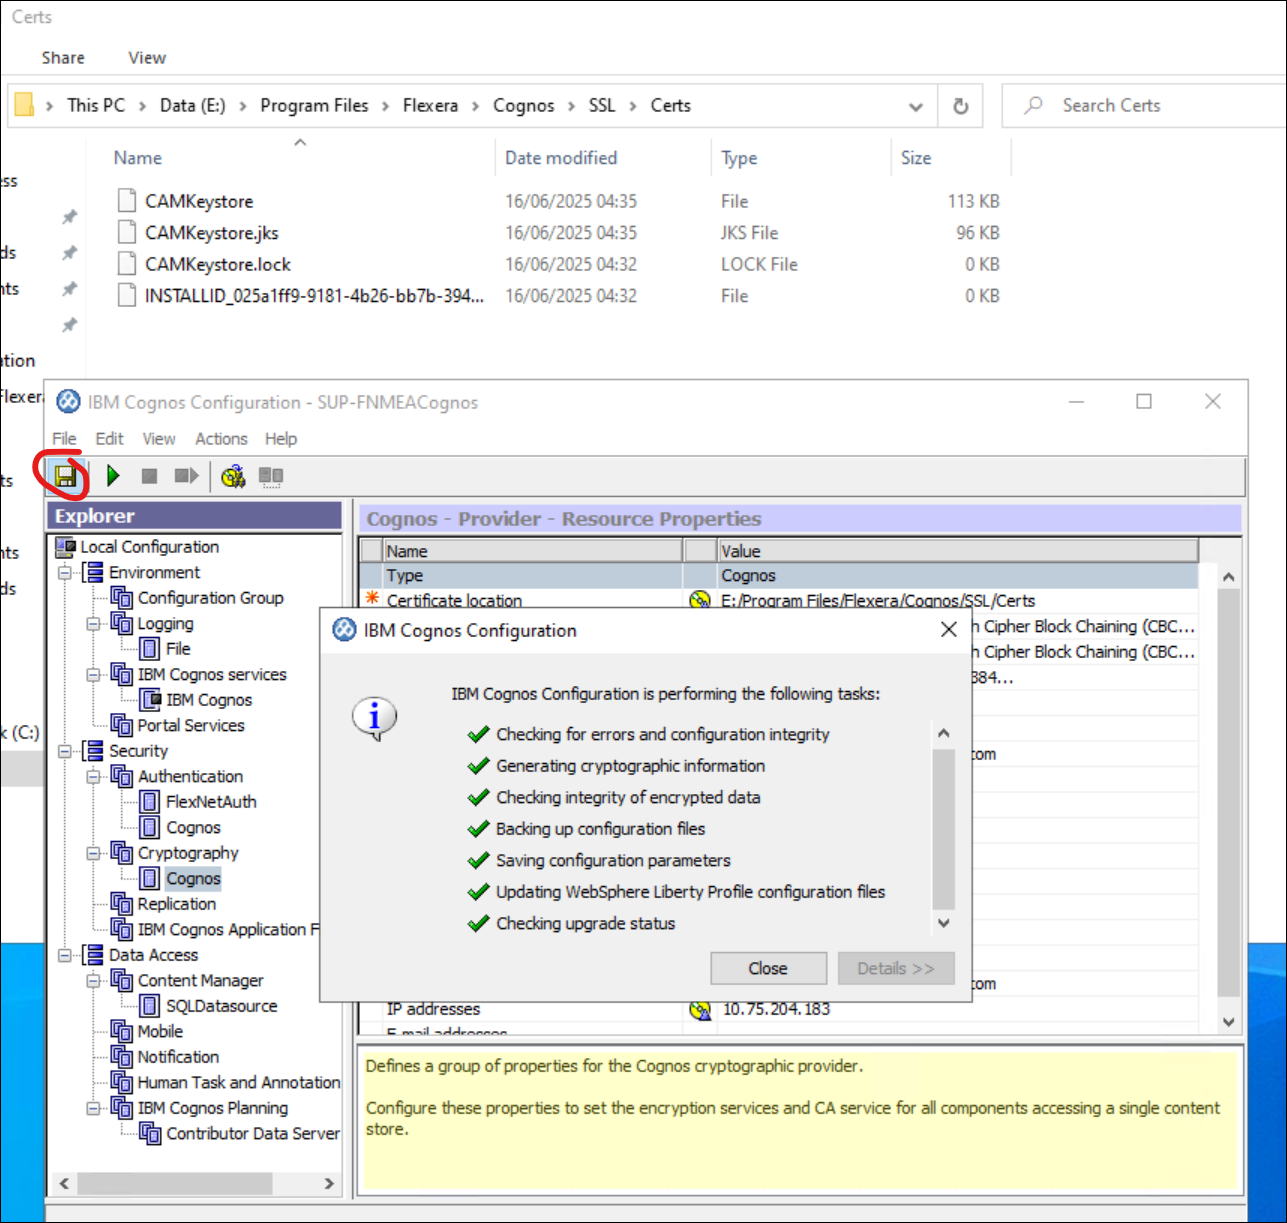Screen dimensions: 1287x1223
Task: Collapse the Logging tree node
Action: 93,624
